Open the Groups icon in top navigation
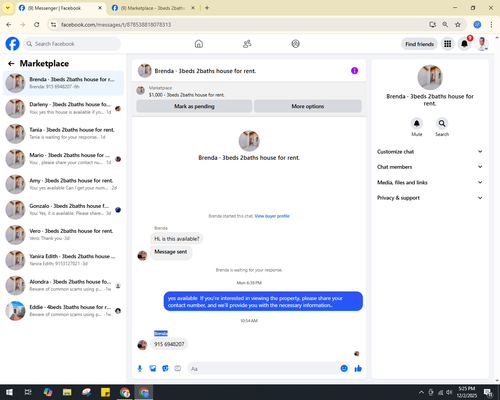The width and height of the screenshot is (500, 400). point(295,44)
